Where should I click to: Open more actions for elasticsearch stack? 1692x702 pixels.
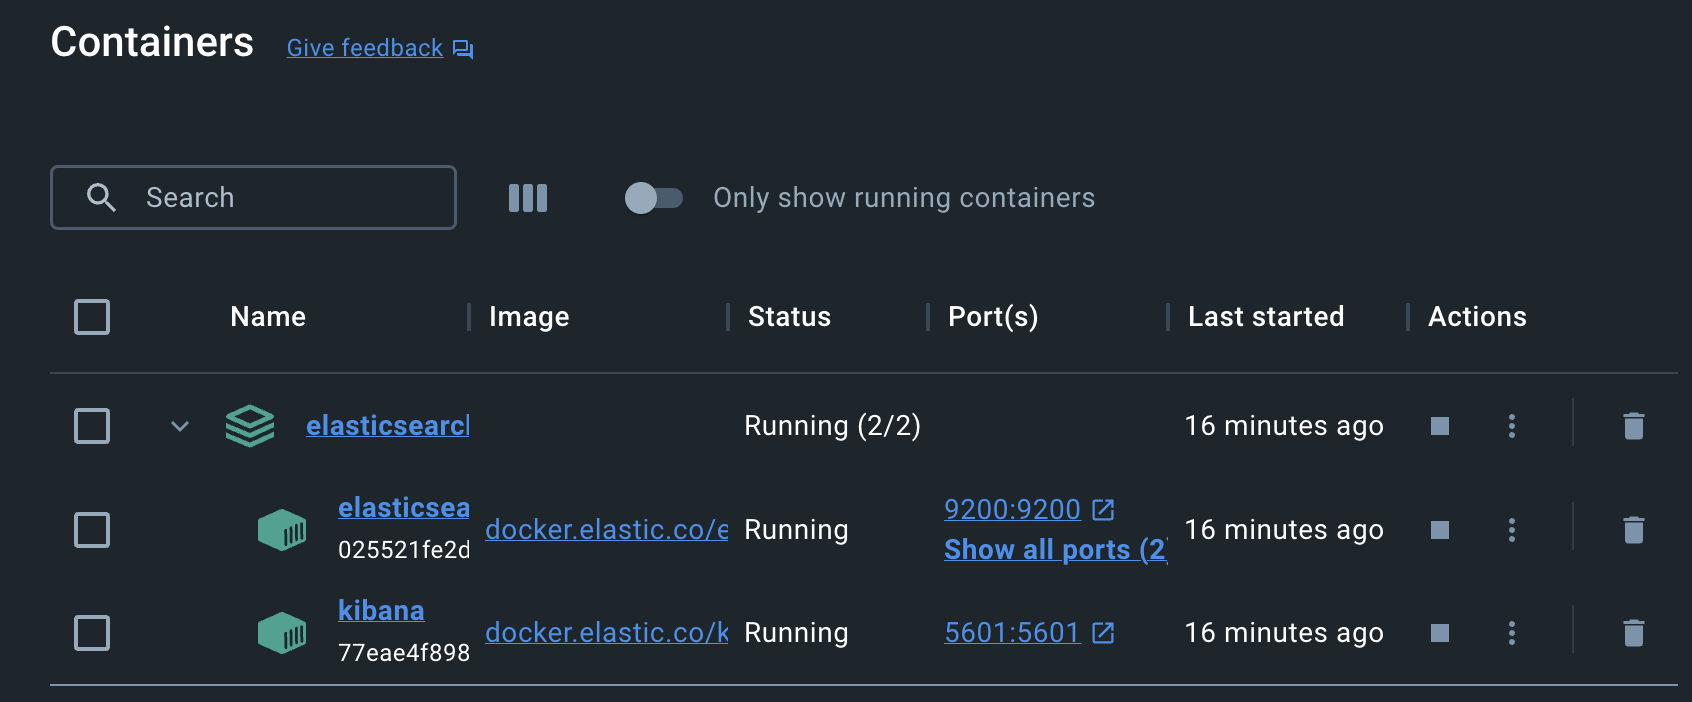pos(1512,426)
